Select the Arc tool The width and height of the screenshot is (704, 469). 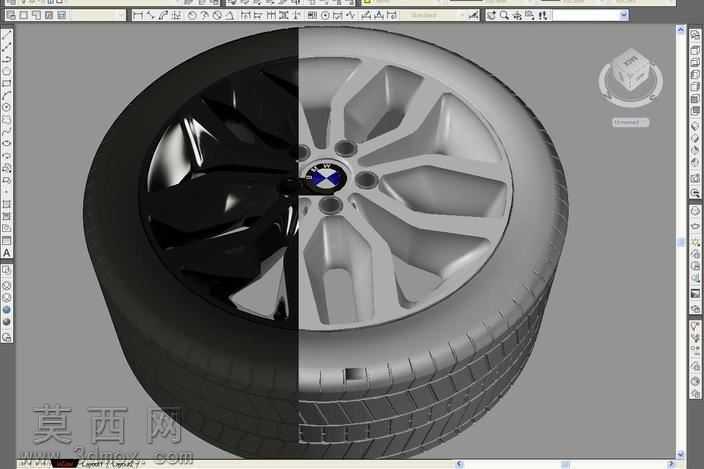click(x=7, y=95)
